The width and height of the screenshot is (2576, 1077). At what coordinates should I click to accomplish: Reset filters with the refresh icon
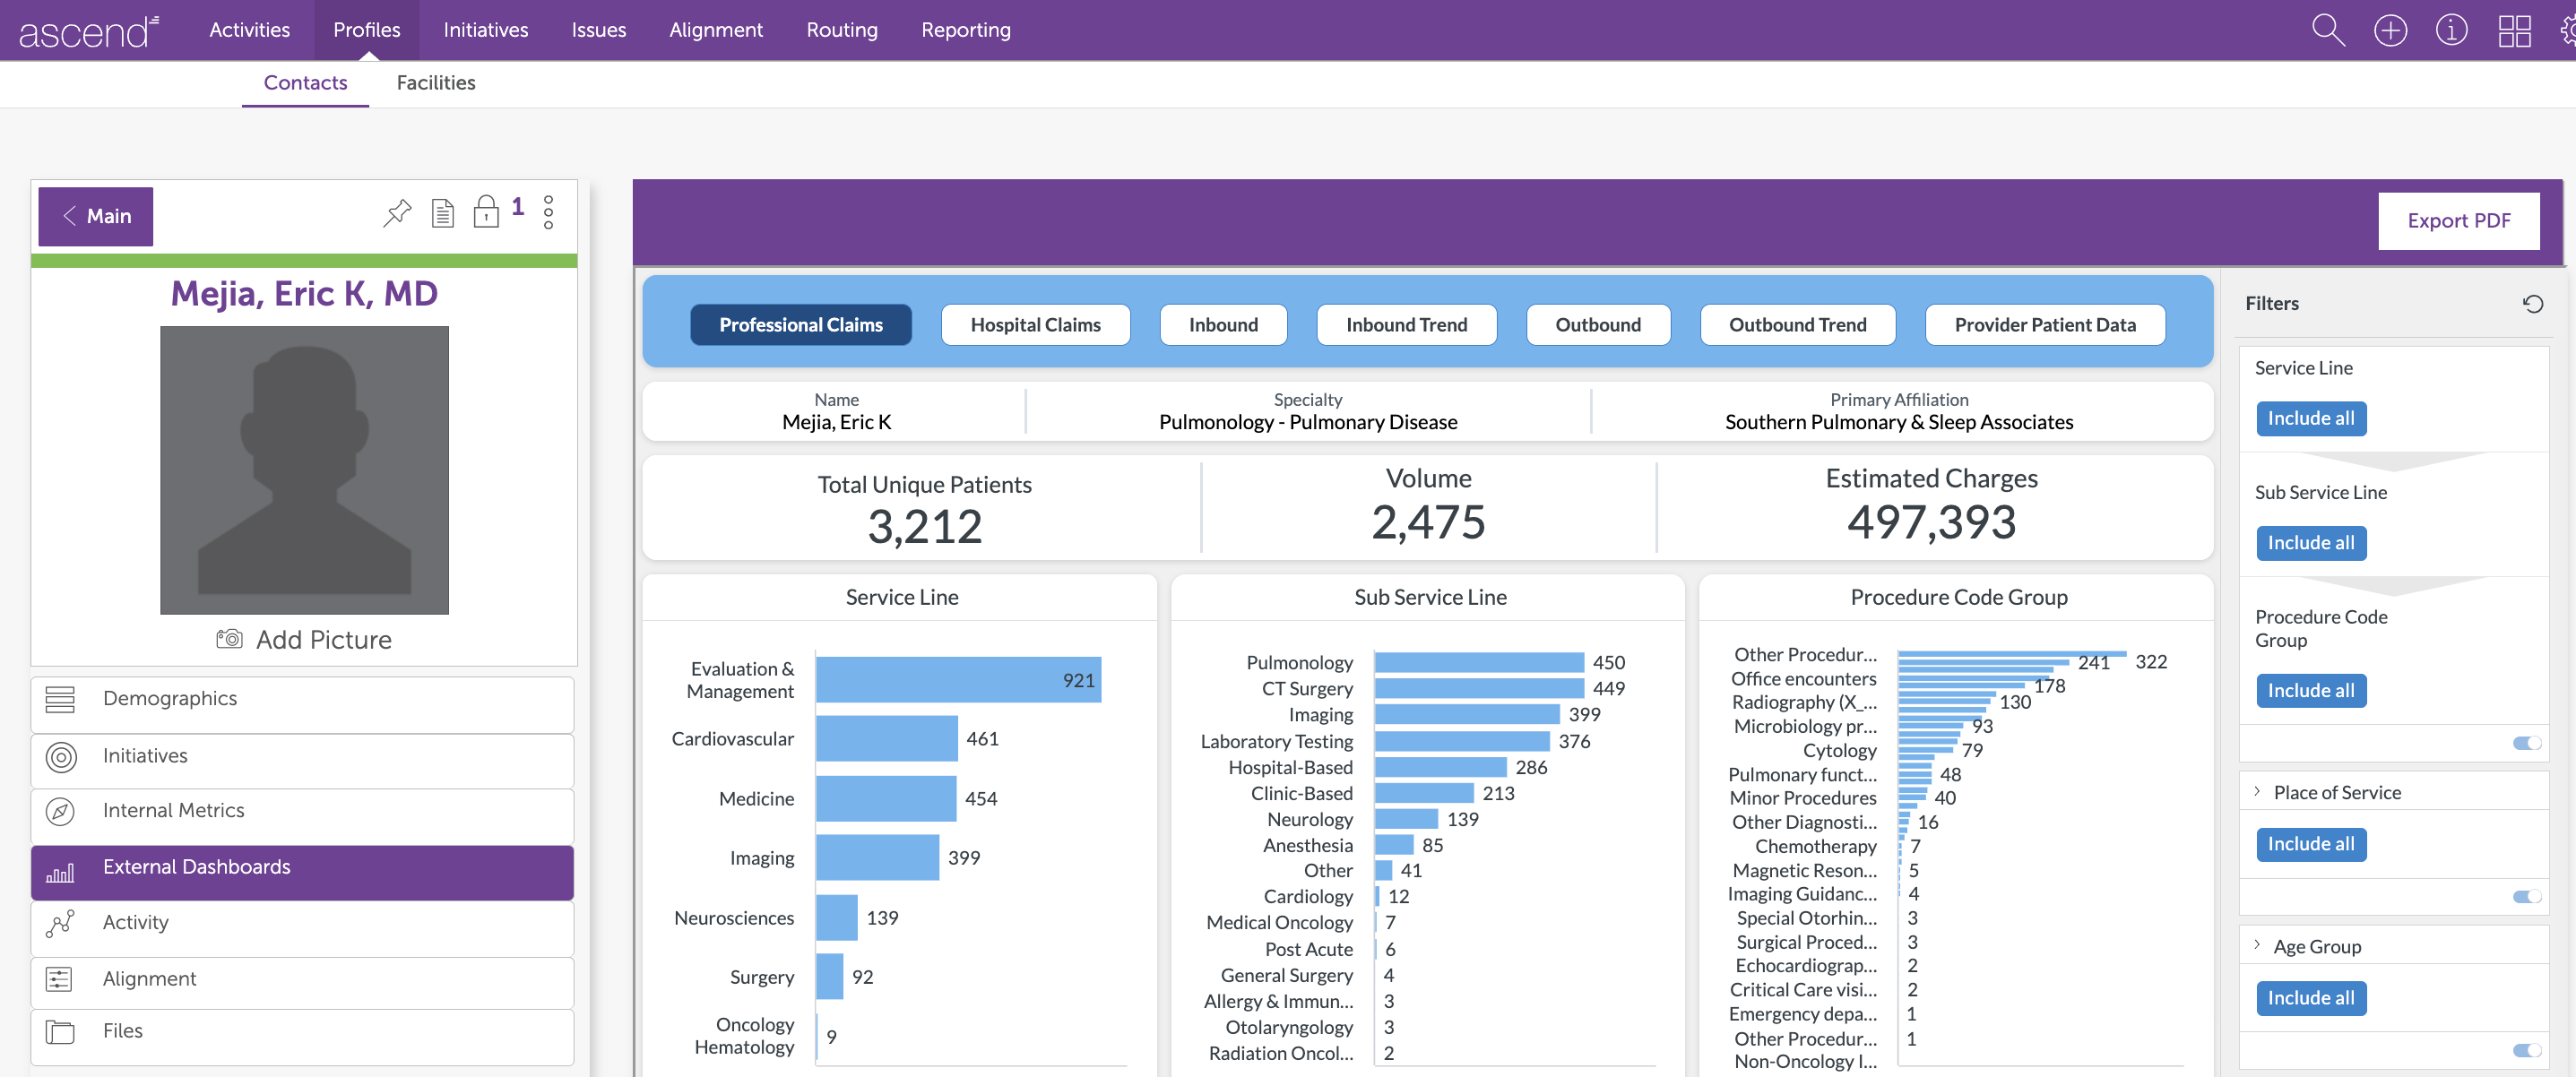click(x=2532, y=303)
